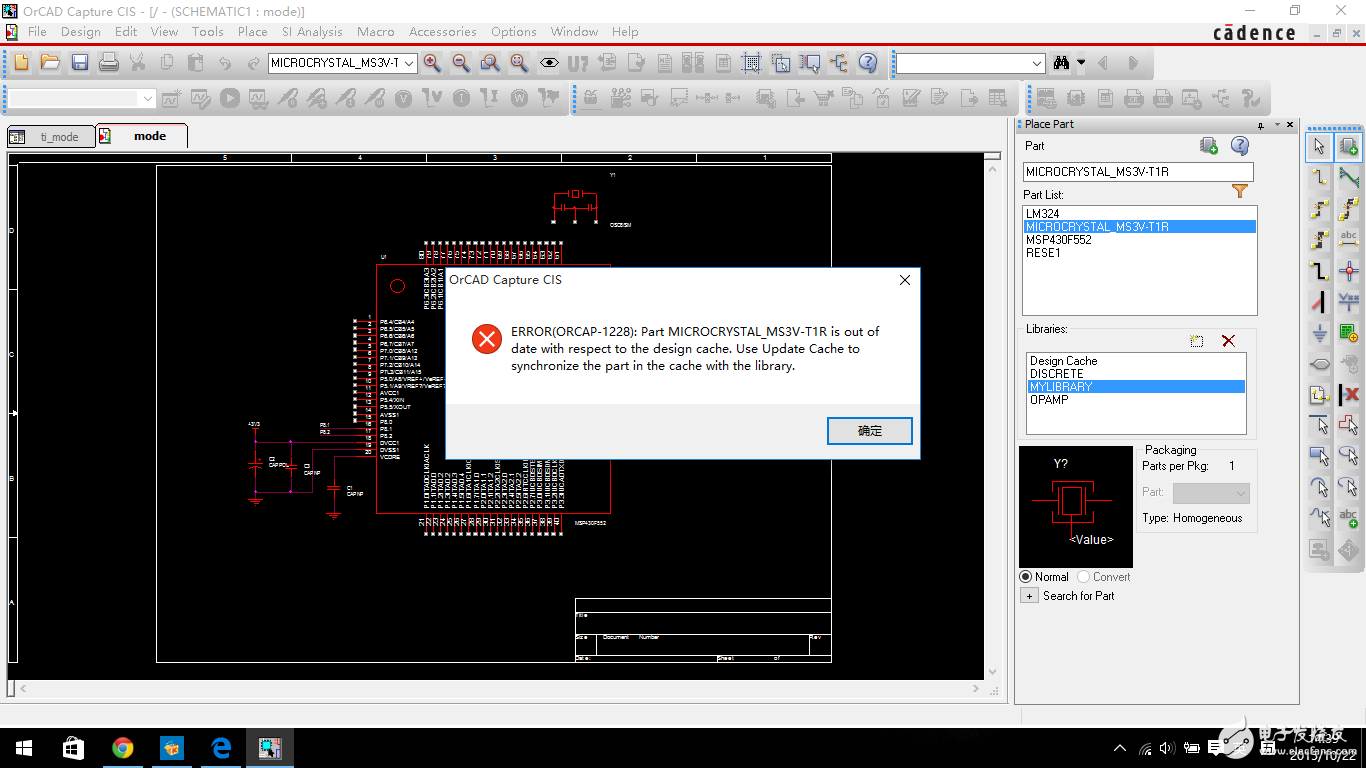Screen dimensions: 1366x768
Task: Open the Place Wire tool
Action: click(x=1318, y=177)
